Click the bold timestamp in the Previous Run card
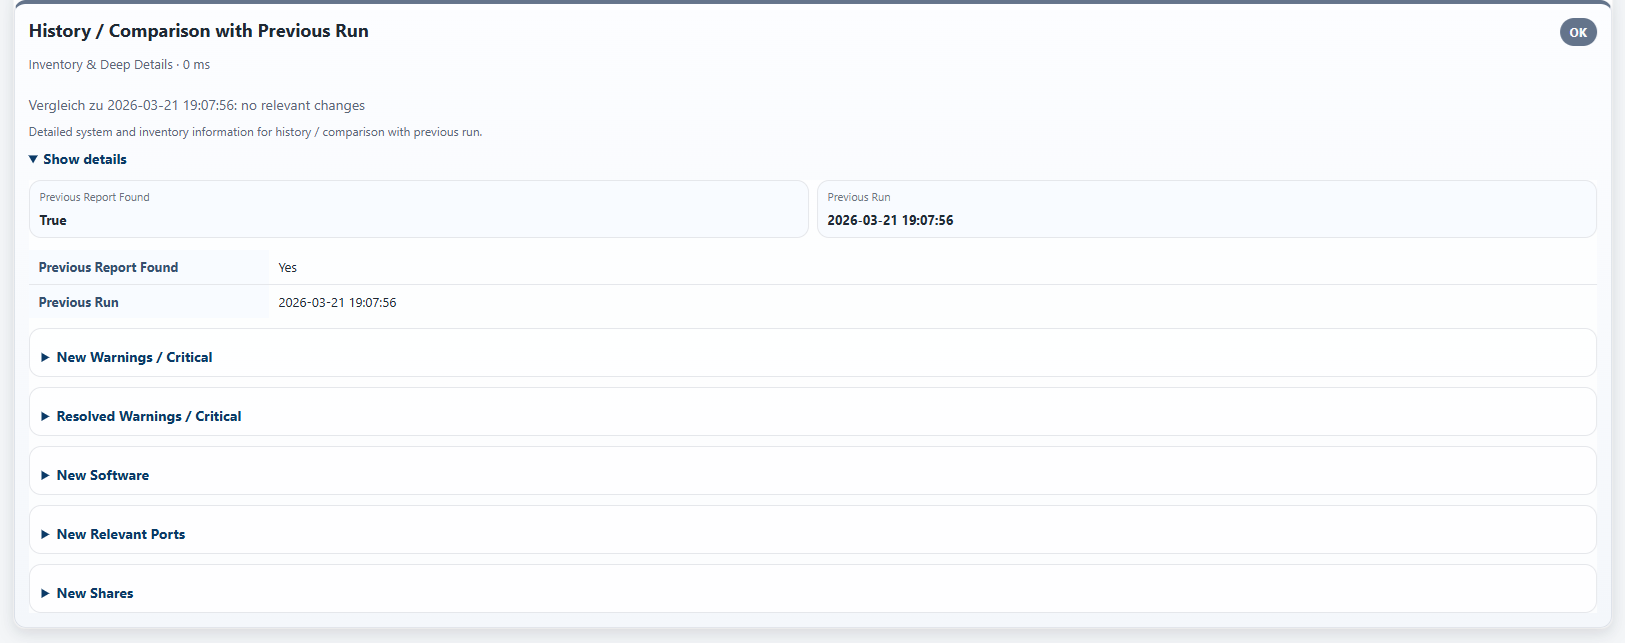Viewport: 1625px width, 643px height. point(890,220)
